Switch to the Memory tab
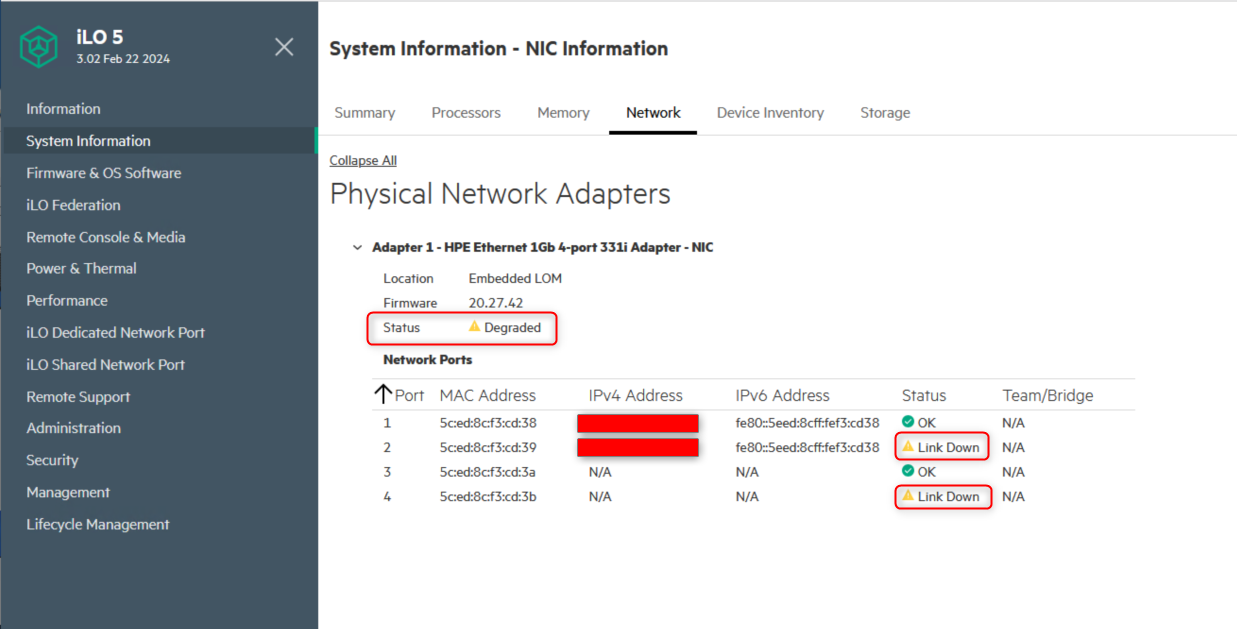 [563, 113]
